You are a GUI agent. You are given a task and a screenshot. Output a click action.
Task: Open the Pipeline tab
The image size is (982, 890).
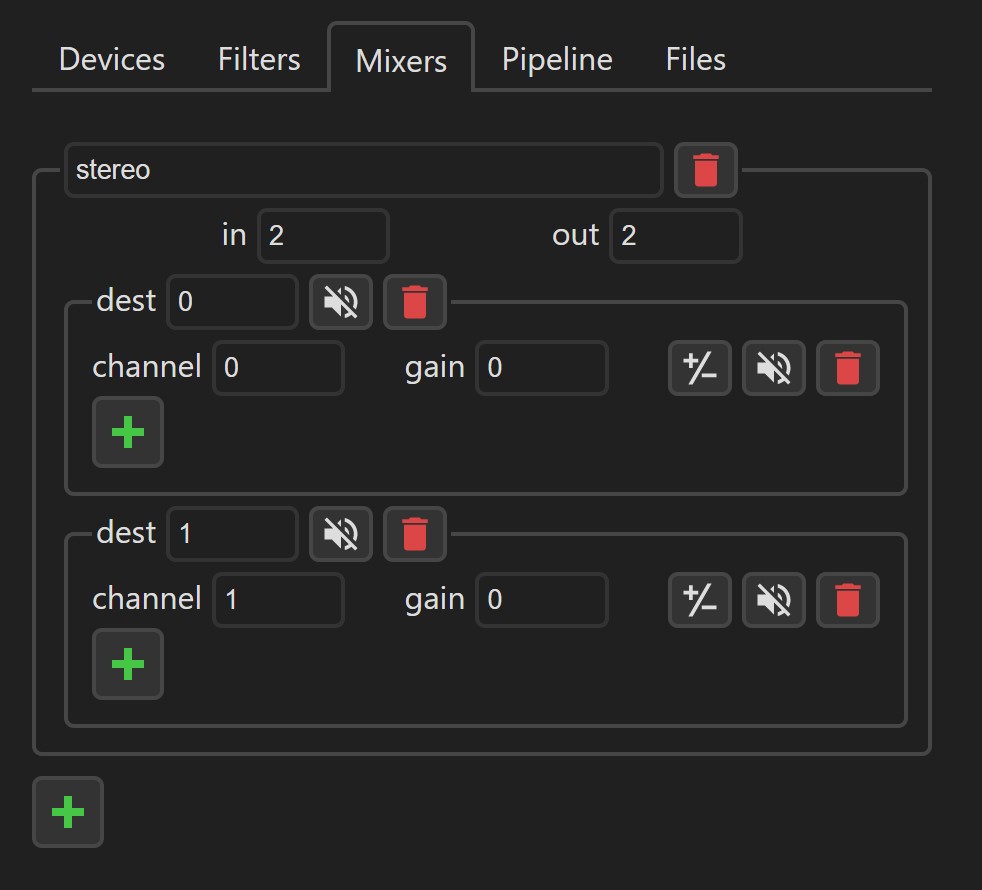pyautogui.click(x=557, y=60)
